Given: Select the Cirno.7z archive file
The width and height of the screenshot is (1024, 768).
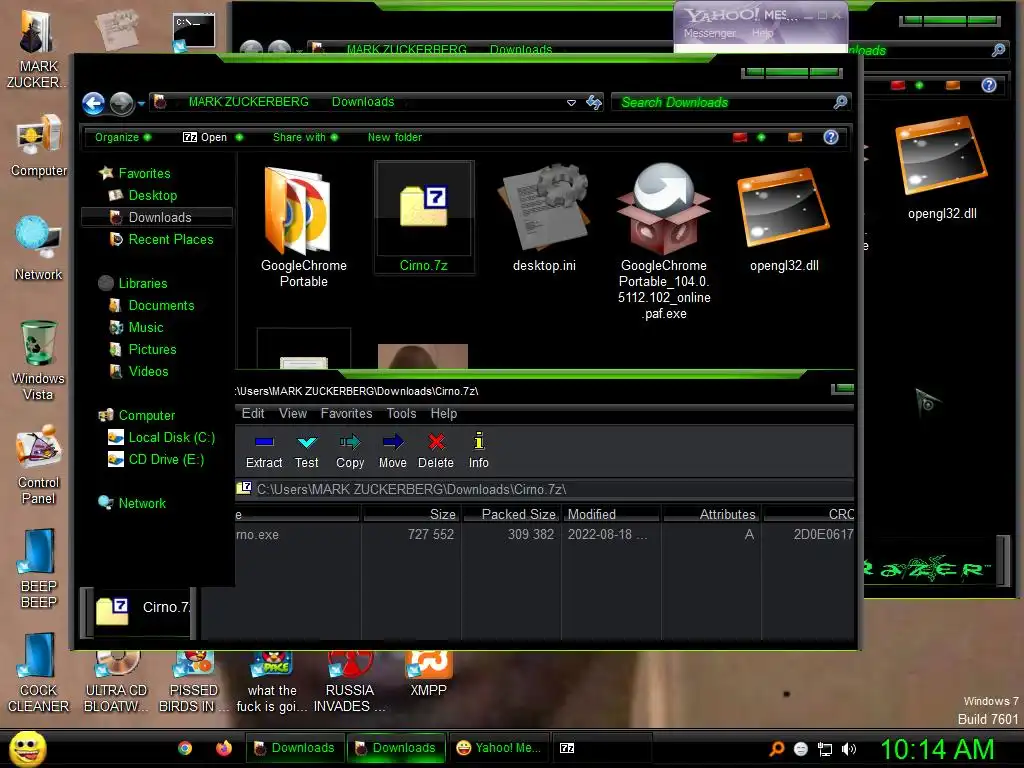Looking at the screenshot, I should point(424,218).
